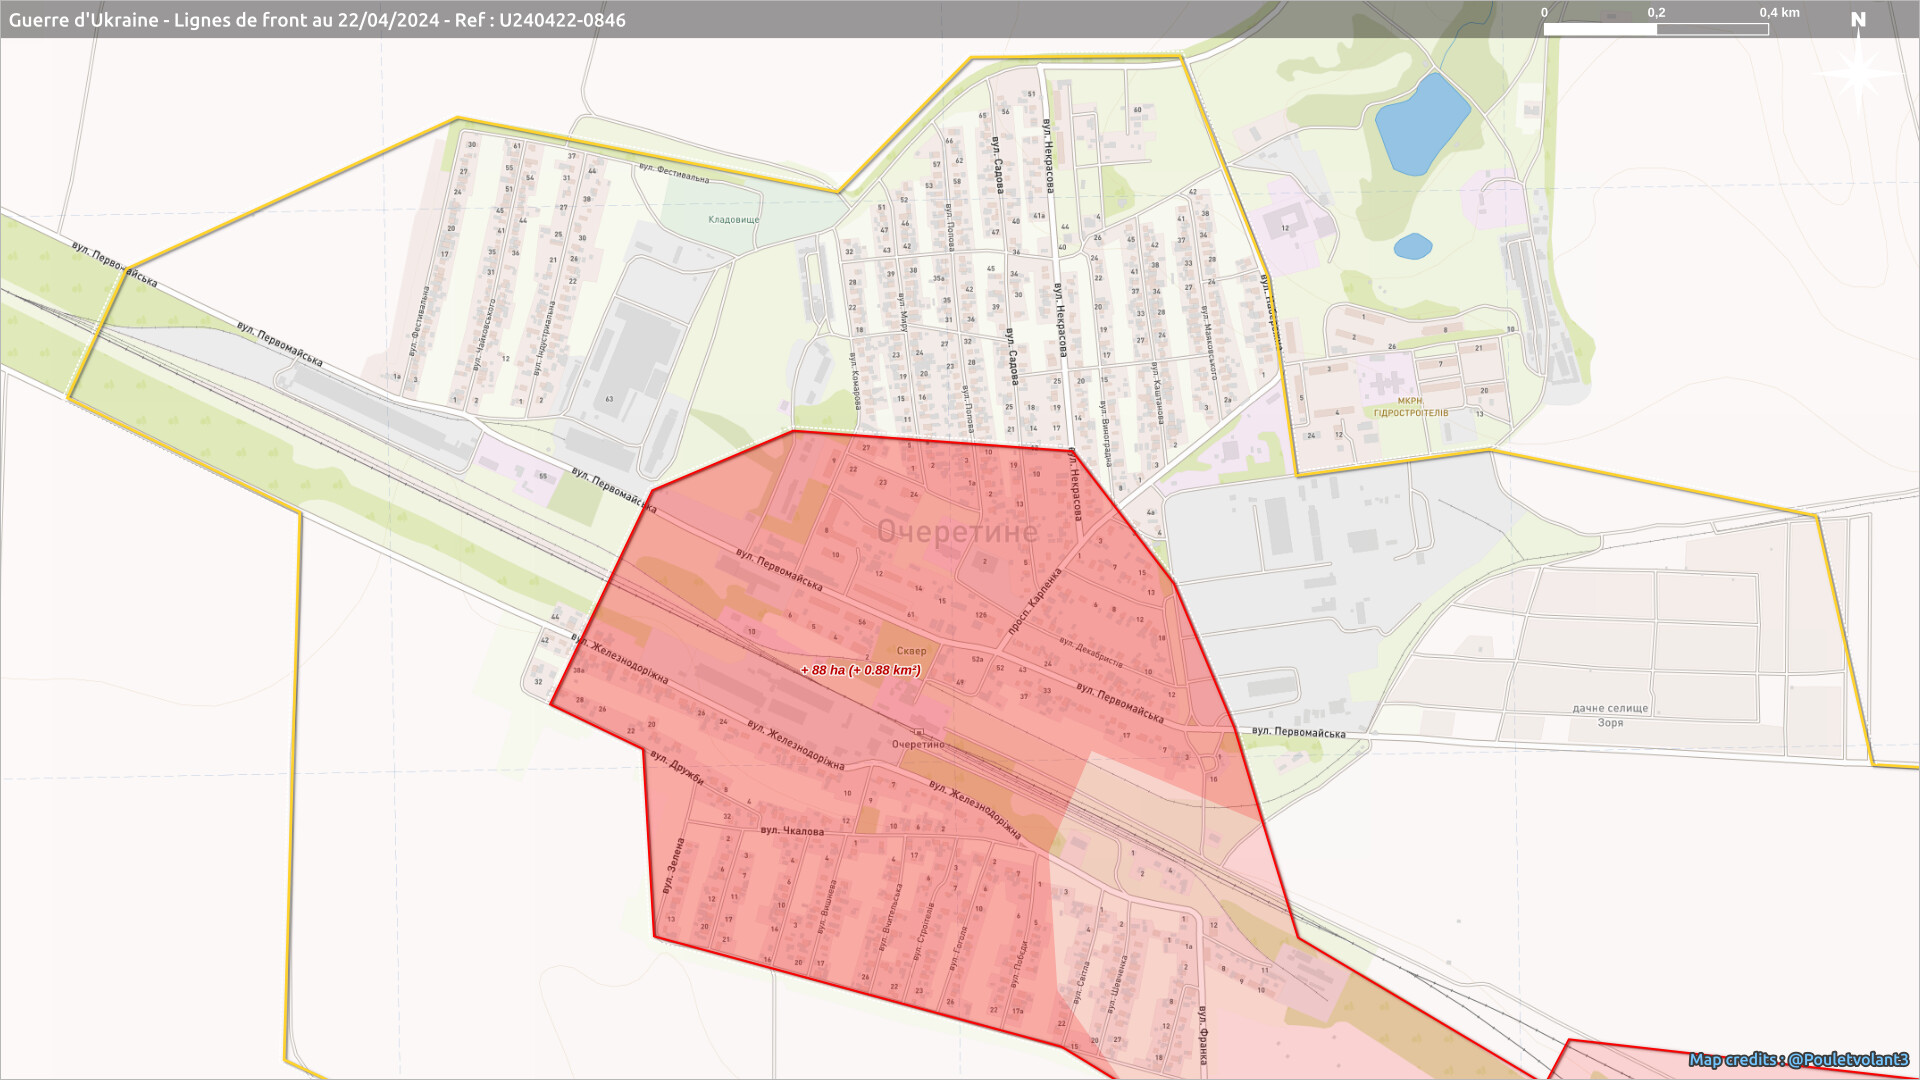Click the Map credits @Pouletvolant3 link
1920x1080 pixels.
pyautogui.click(x=1798, y=1059)
